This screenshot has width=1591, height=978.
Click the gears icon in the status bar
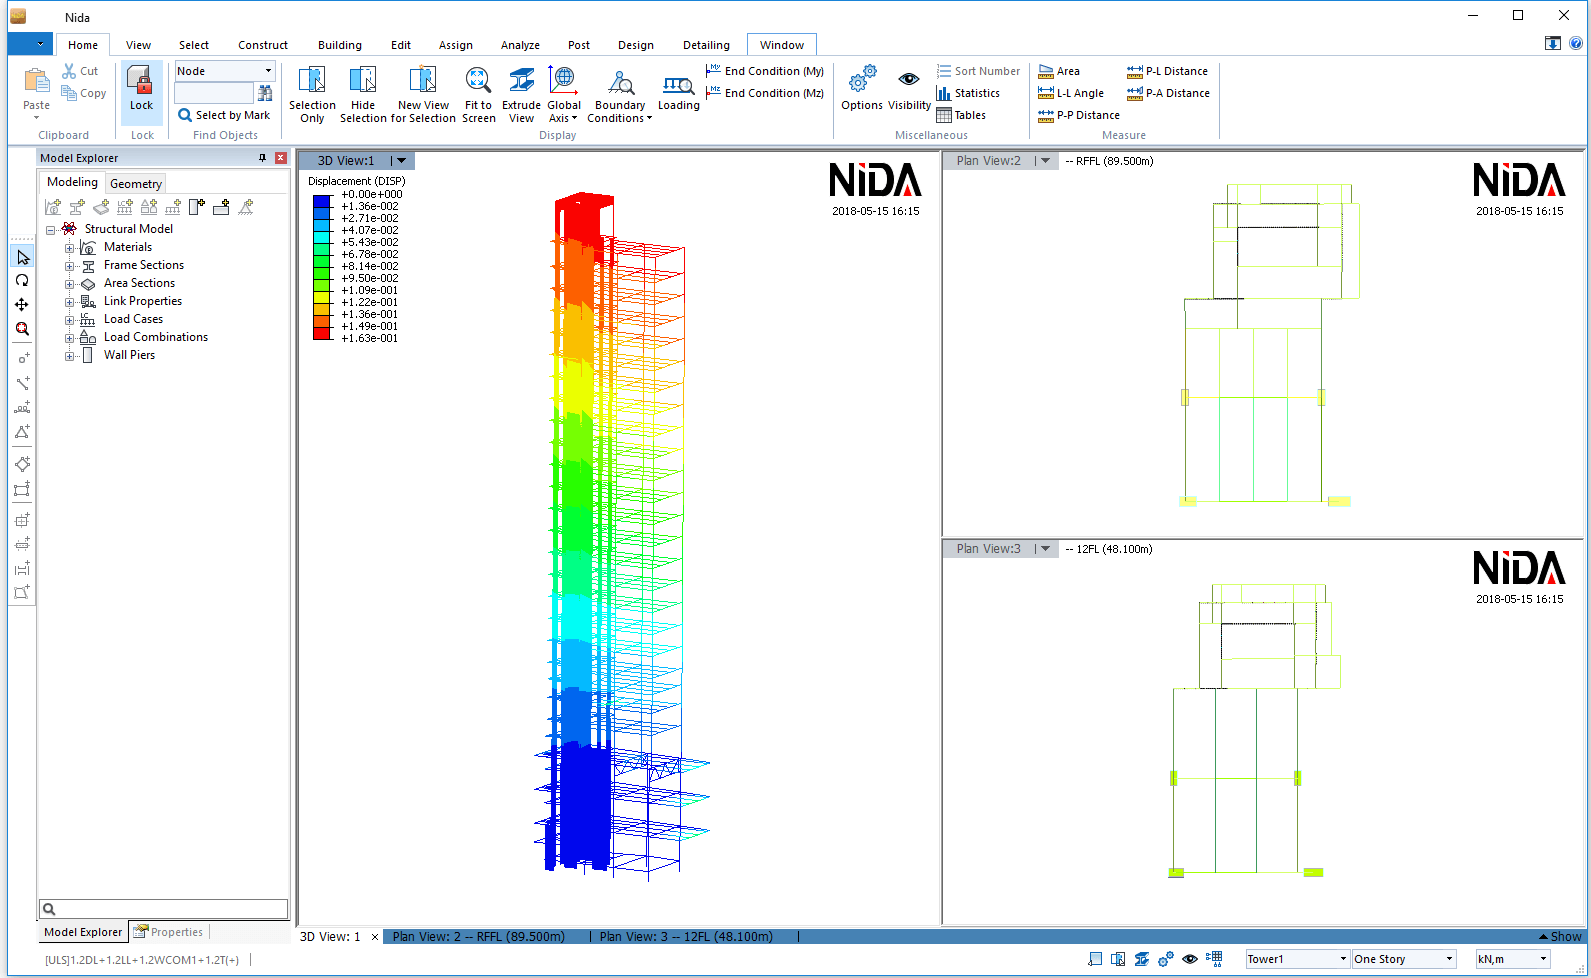pos(1166,959)
